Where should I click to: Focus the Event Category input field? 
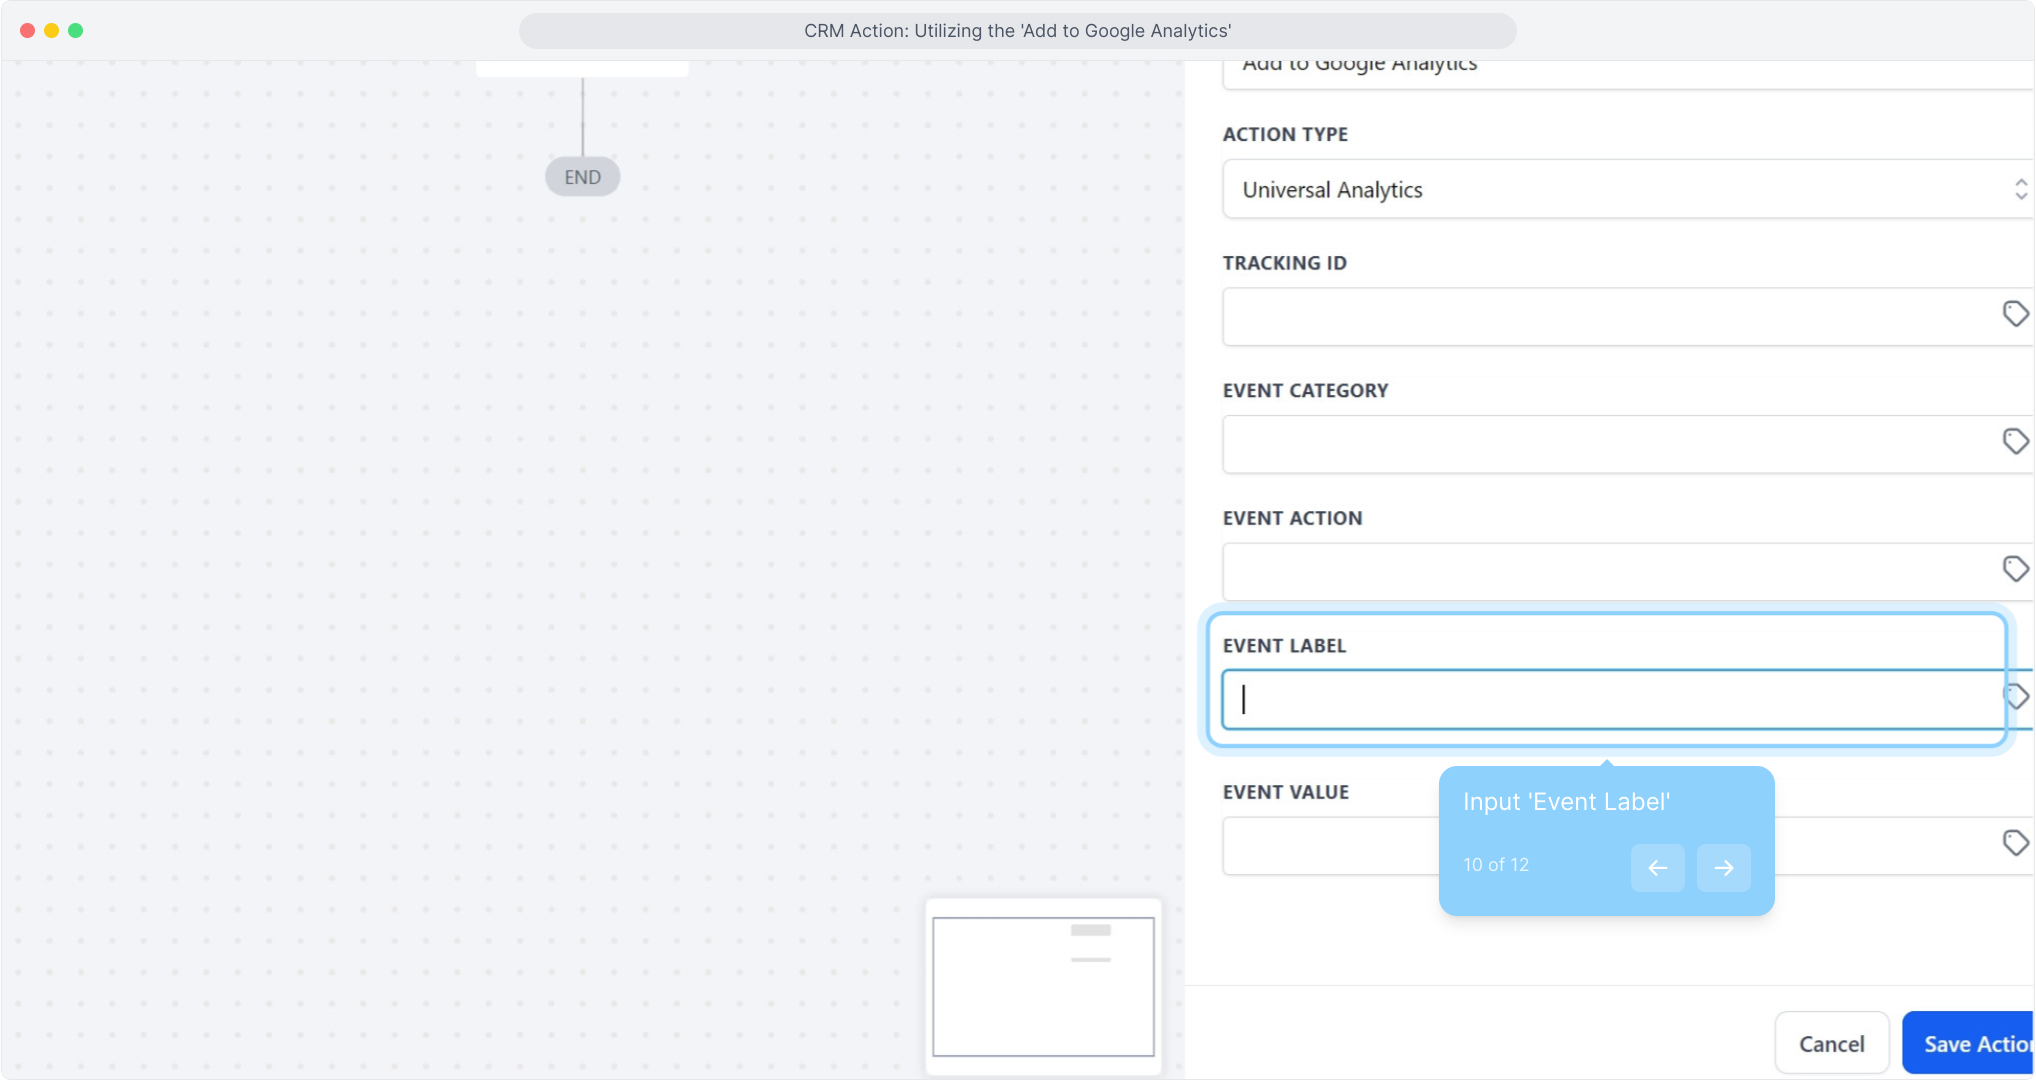click(x=1600, y=444)
